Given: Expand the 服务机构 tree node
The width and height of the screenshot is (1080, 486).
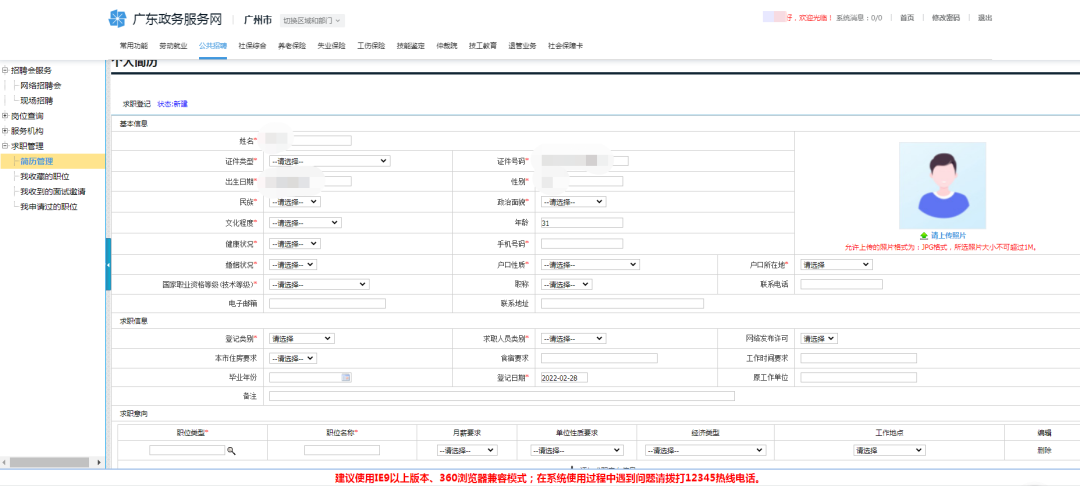Looking at the screenshot, I should 5,131.
